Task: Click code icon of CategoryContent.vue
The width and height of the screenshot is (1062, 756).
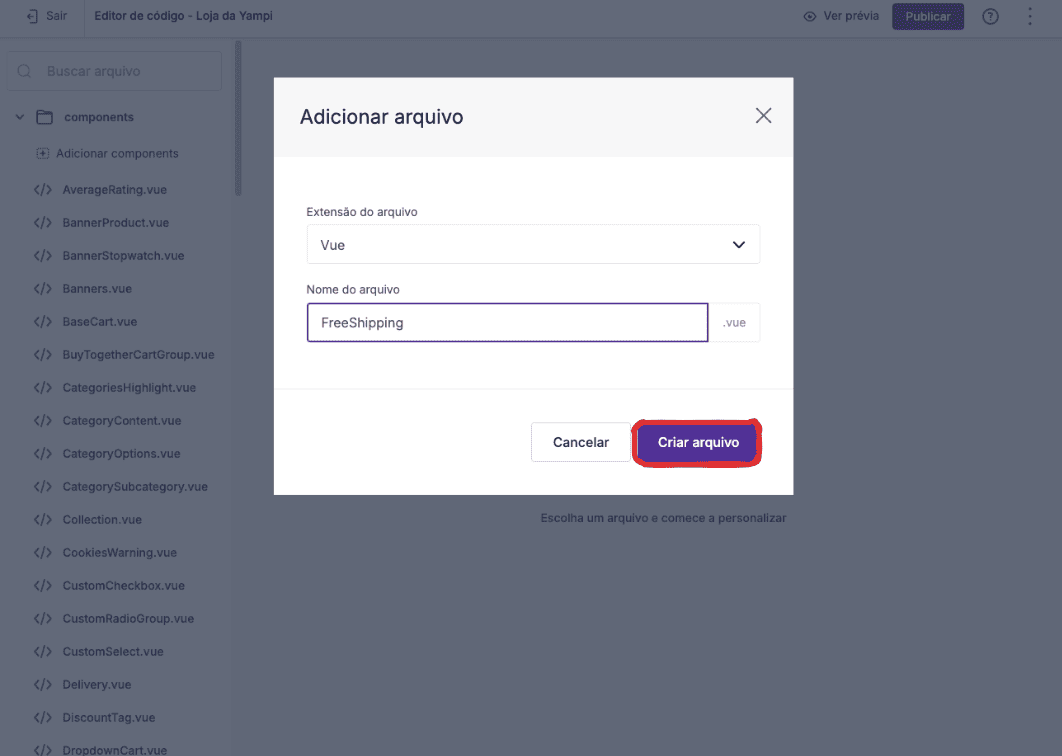Action: [43, 421]
